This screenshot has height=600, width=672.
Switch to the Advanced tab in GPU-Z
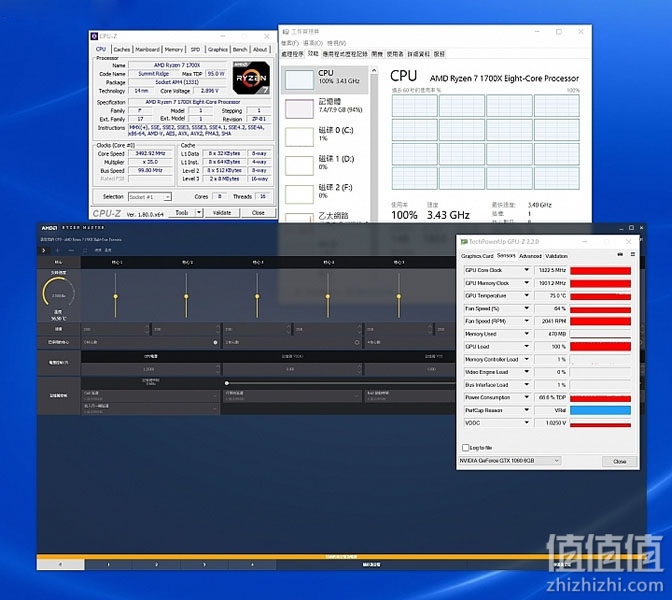pos(530,256)
